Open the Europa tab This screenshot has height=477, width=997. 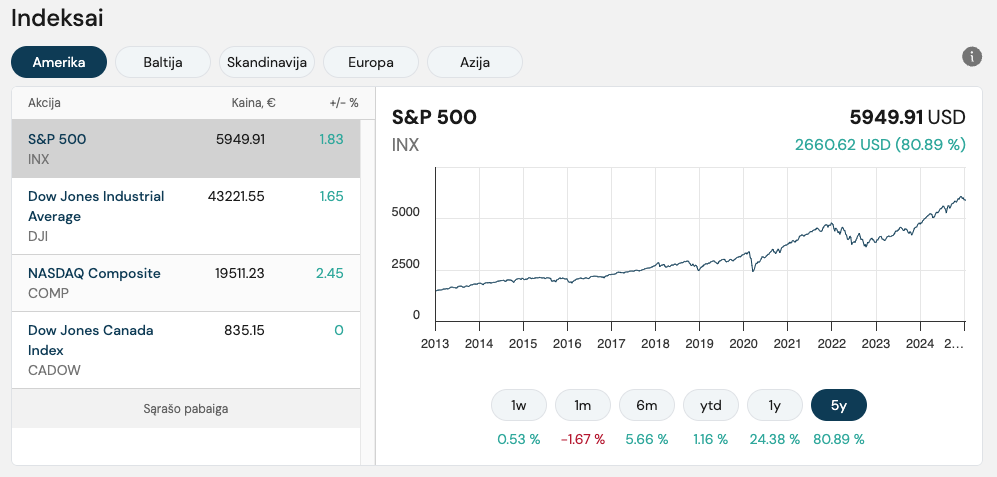pos(371,62)
